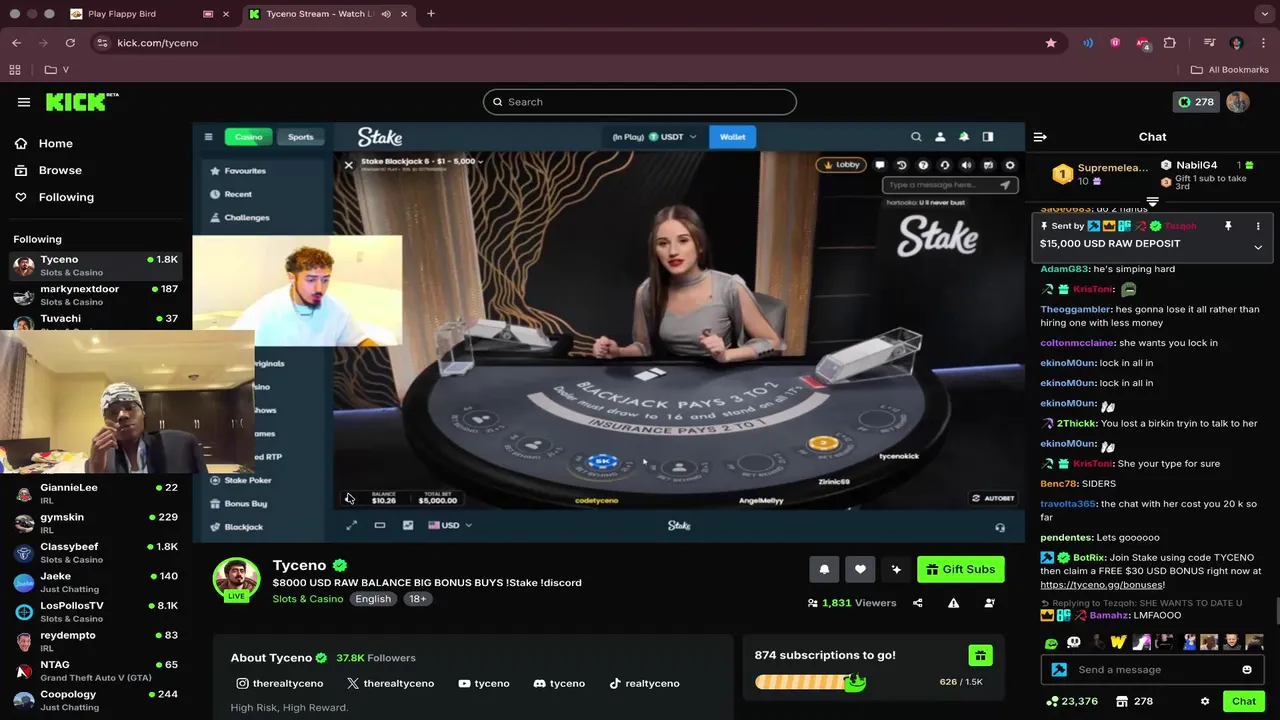Open markynextdoor channel in sidebar
The width and height of the screenshot is (1280, 720).
pyautogui.click(x=96, y=295)
